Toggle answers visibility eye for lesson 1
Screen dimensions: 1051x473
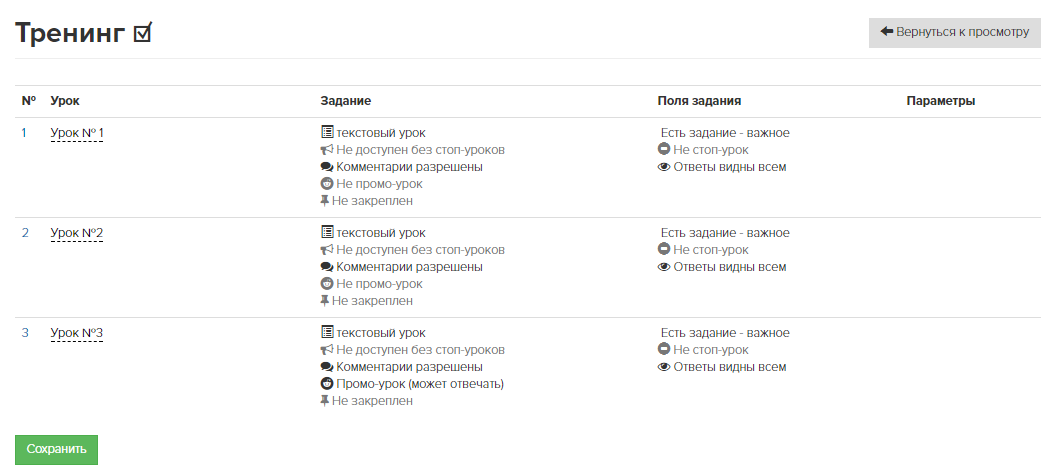coord(664,167)
